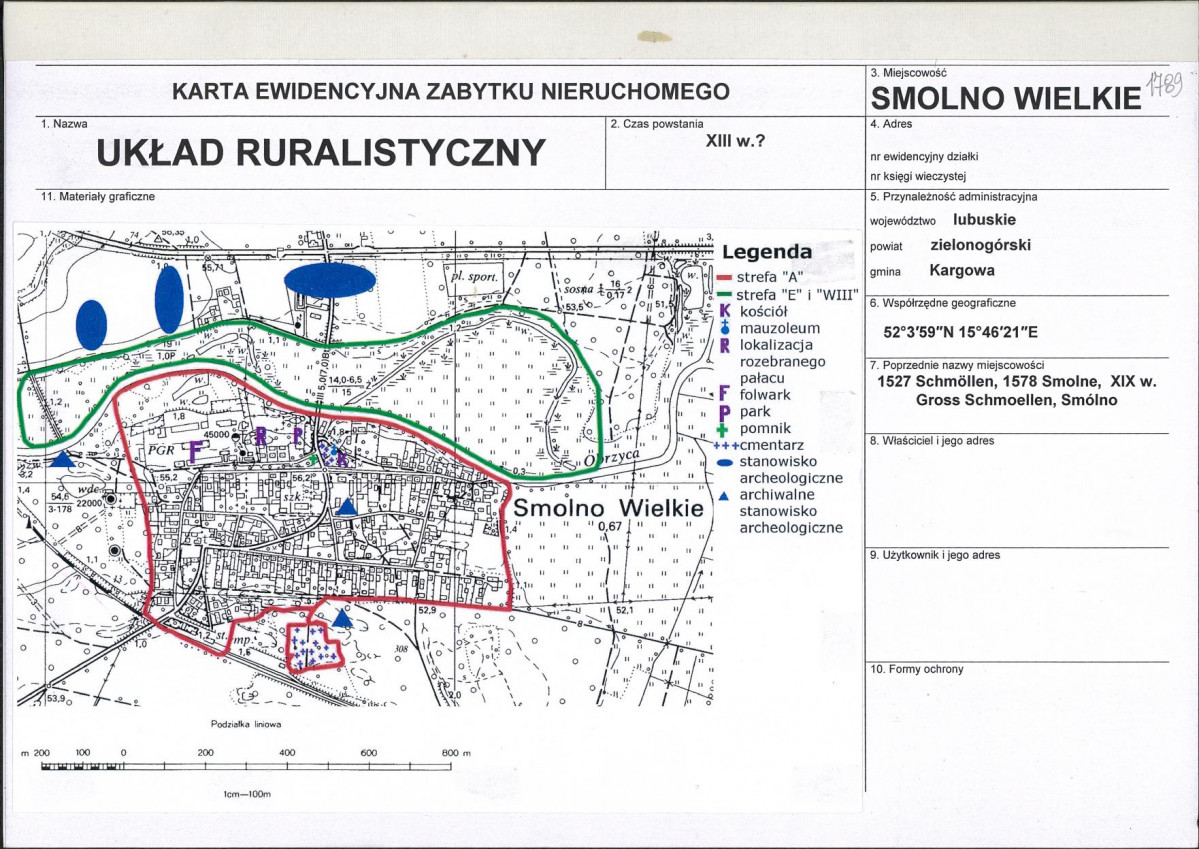Viewport: 1199px width, 849px height.
Task: Click the blue triangle below the szk. label
Action: click(347, 506)
